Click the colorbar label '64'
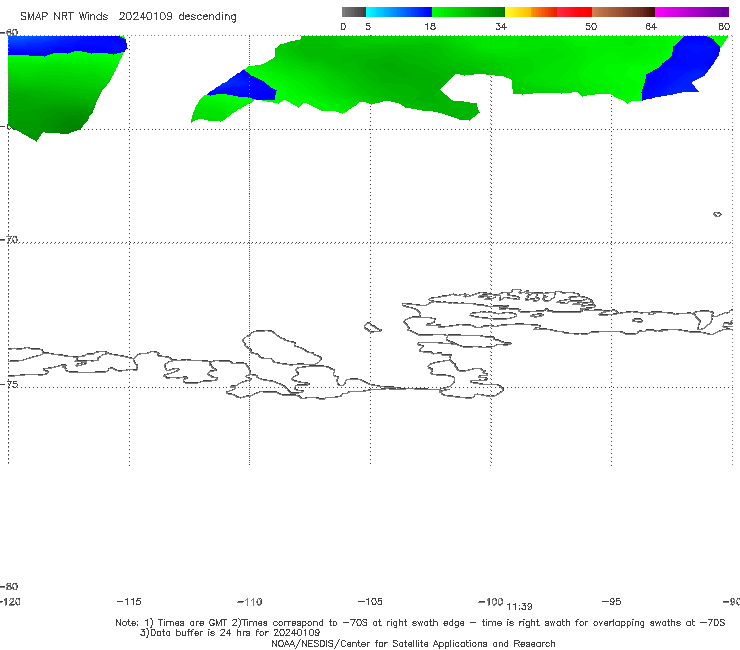This screenshot has width=740, height=650. (651, 26)
